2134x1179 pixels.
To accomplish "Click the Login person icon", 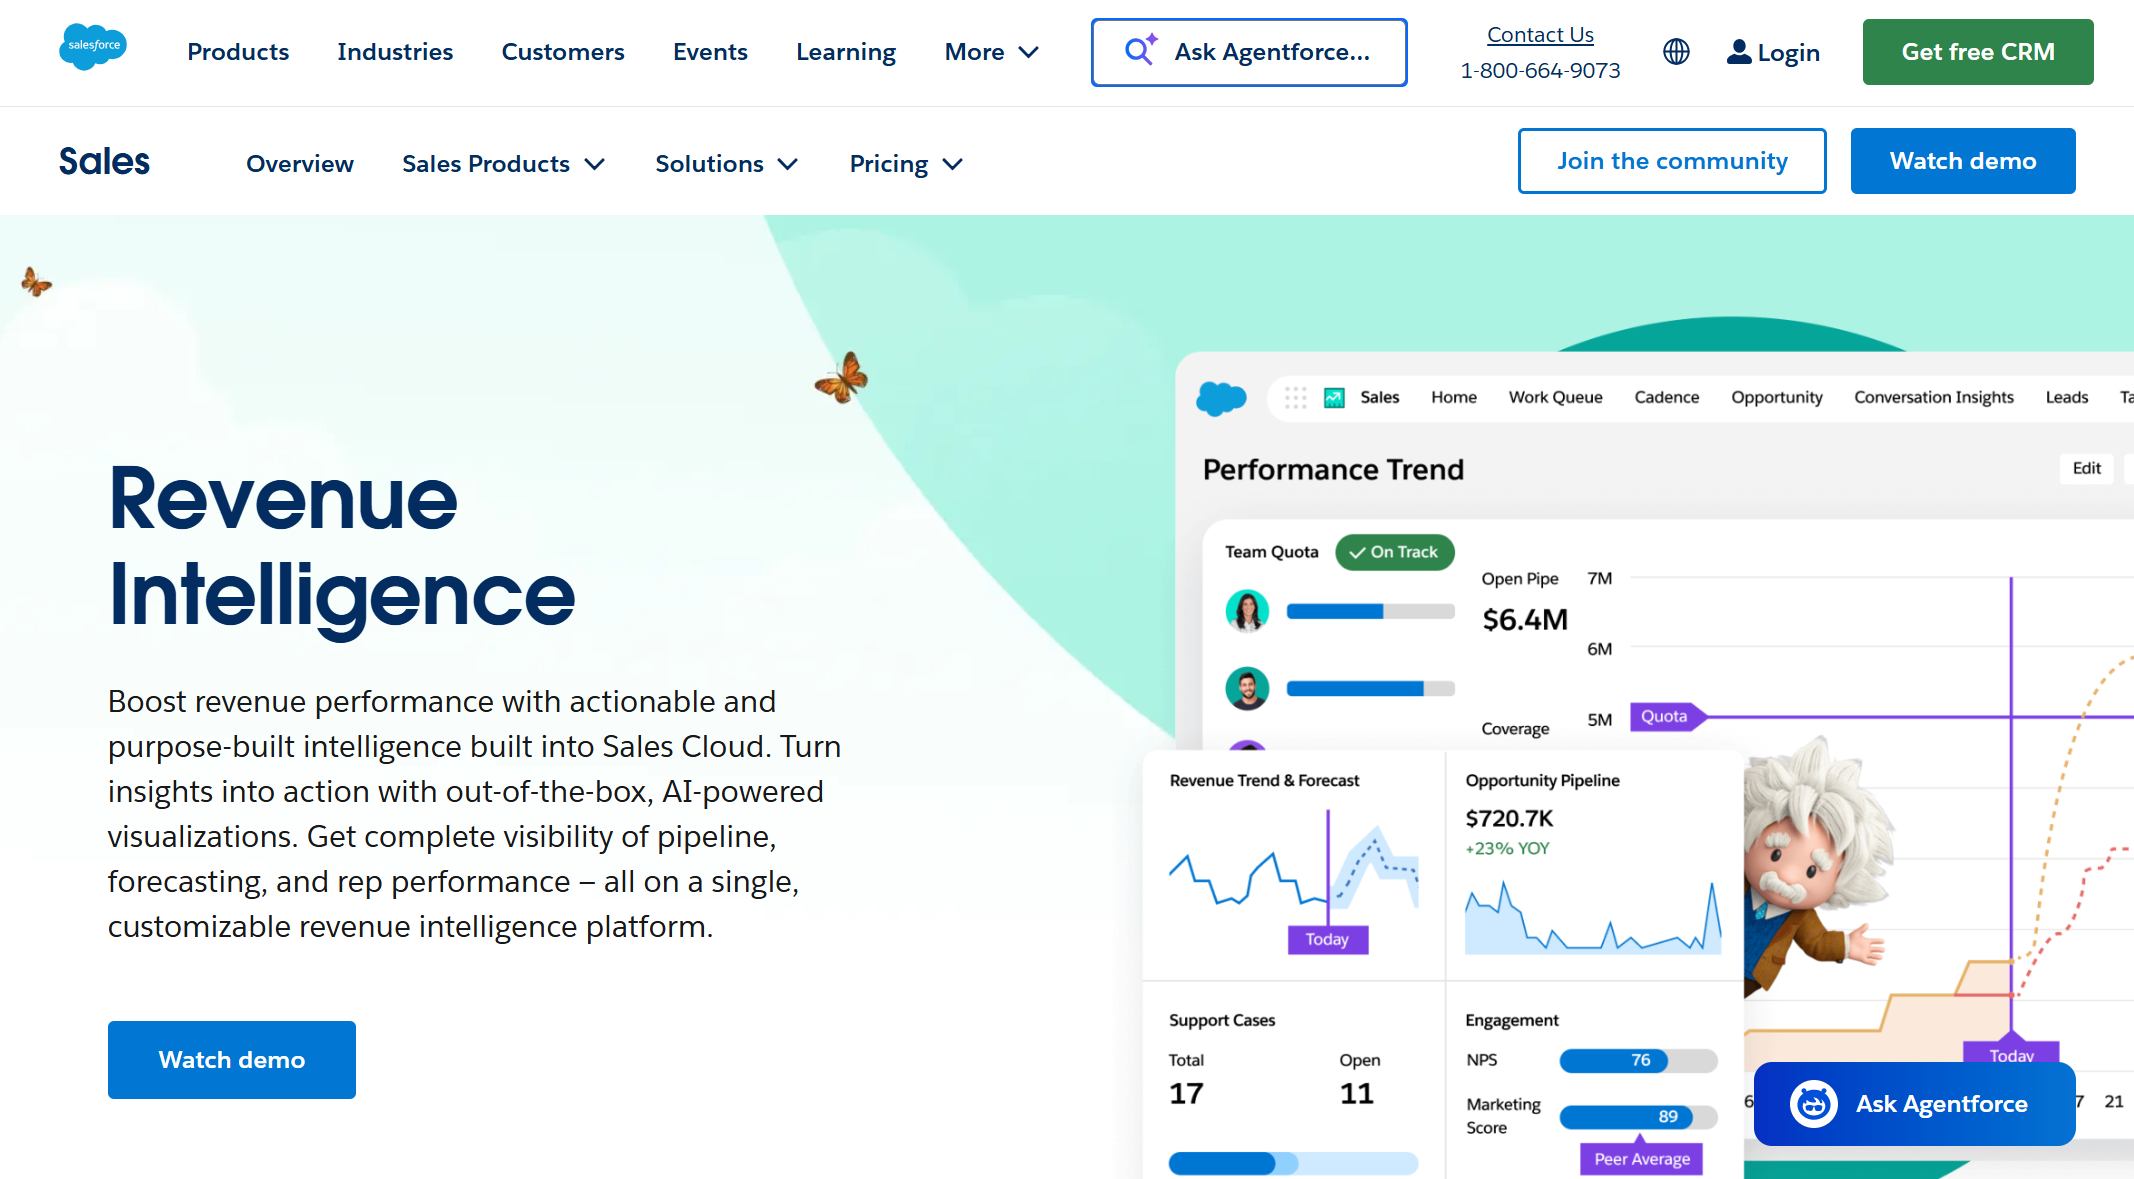I will pyautogui.click(x=1737, y=50).
